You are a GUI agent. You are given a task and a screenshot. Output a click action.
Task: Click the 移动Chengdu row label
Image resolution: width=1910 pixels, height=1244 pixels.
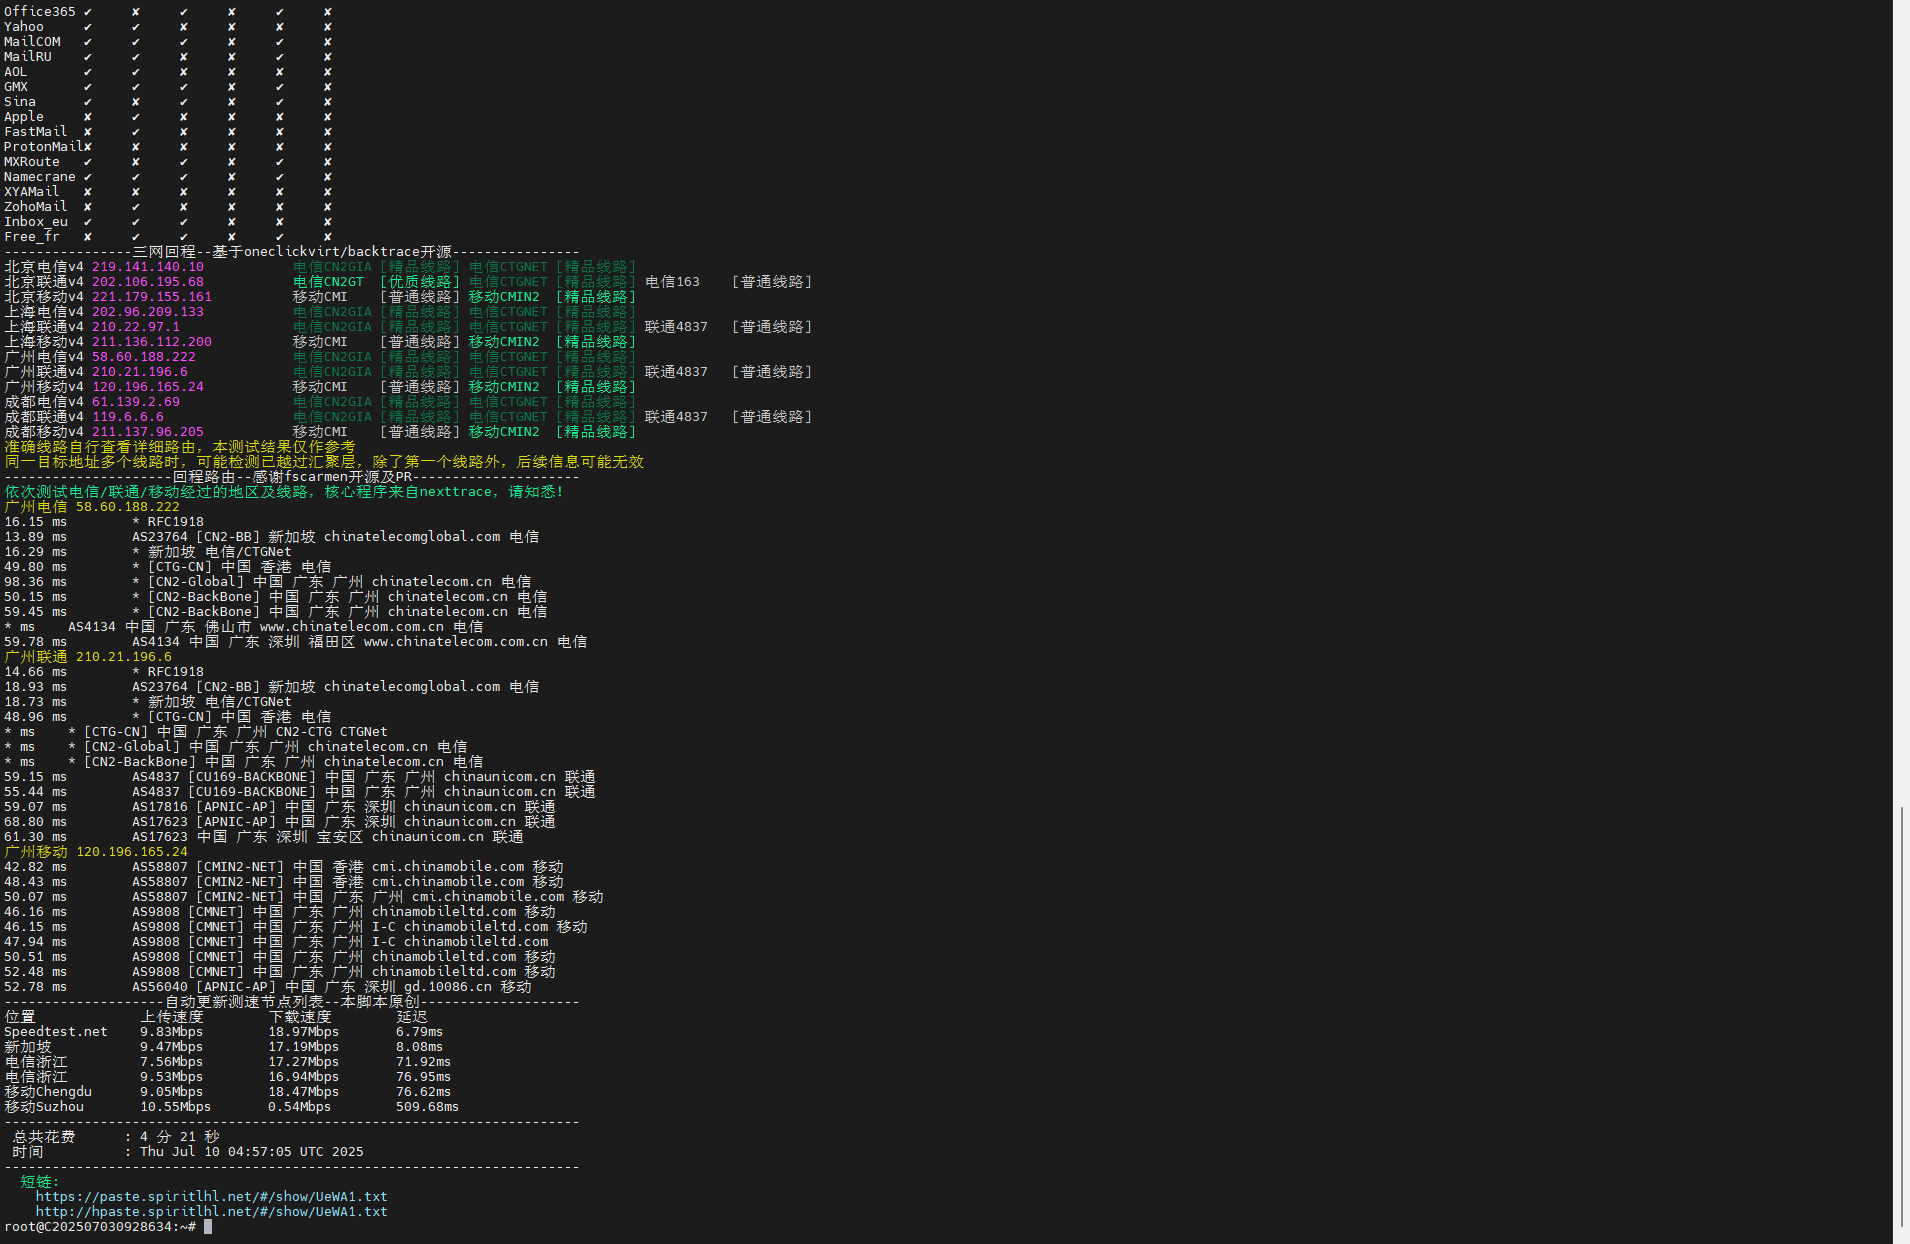[48, 1091]
